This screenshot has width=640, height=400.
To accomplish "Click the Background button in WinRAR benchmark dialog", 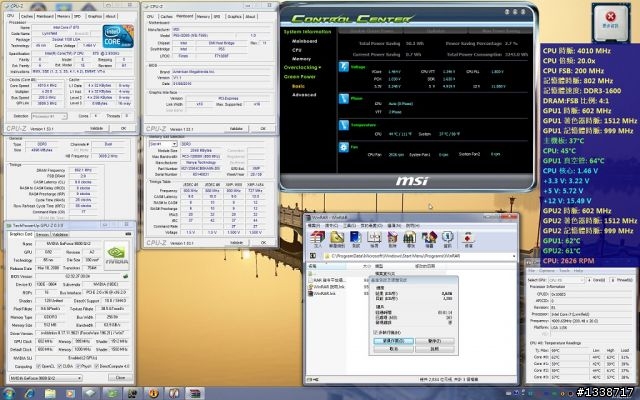I will point(393,341).
